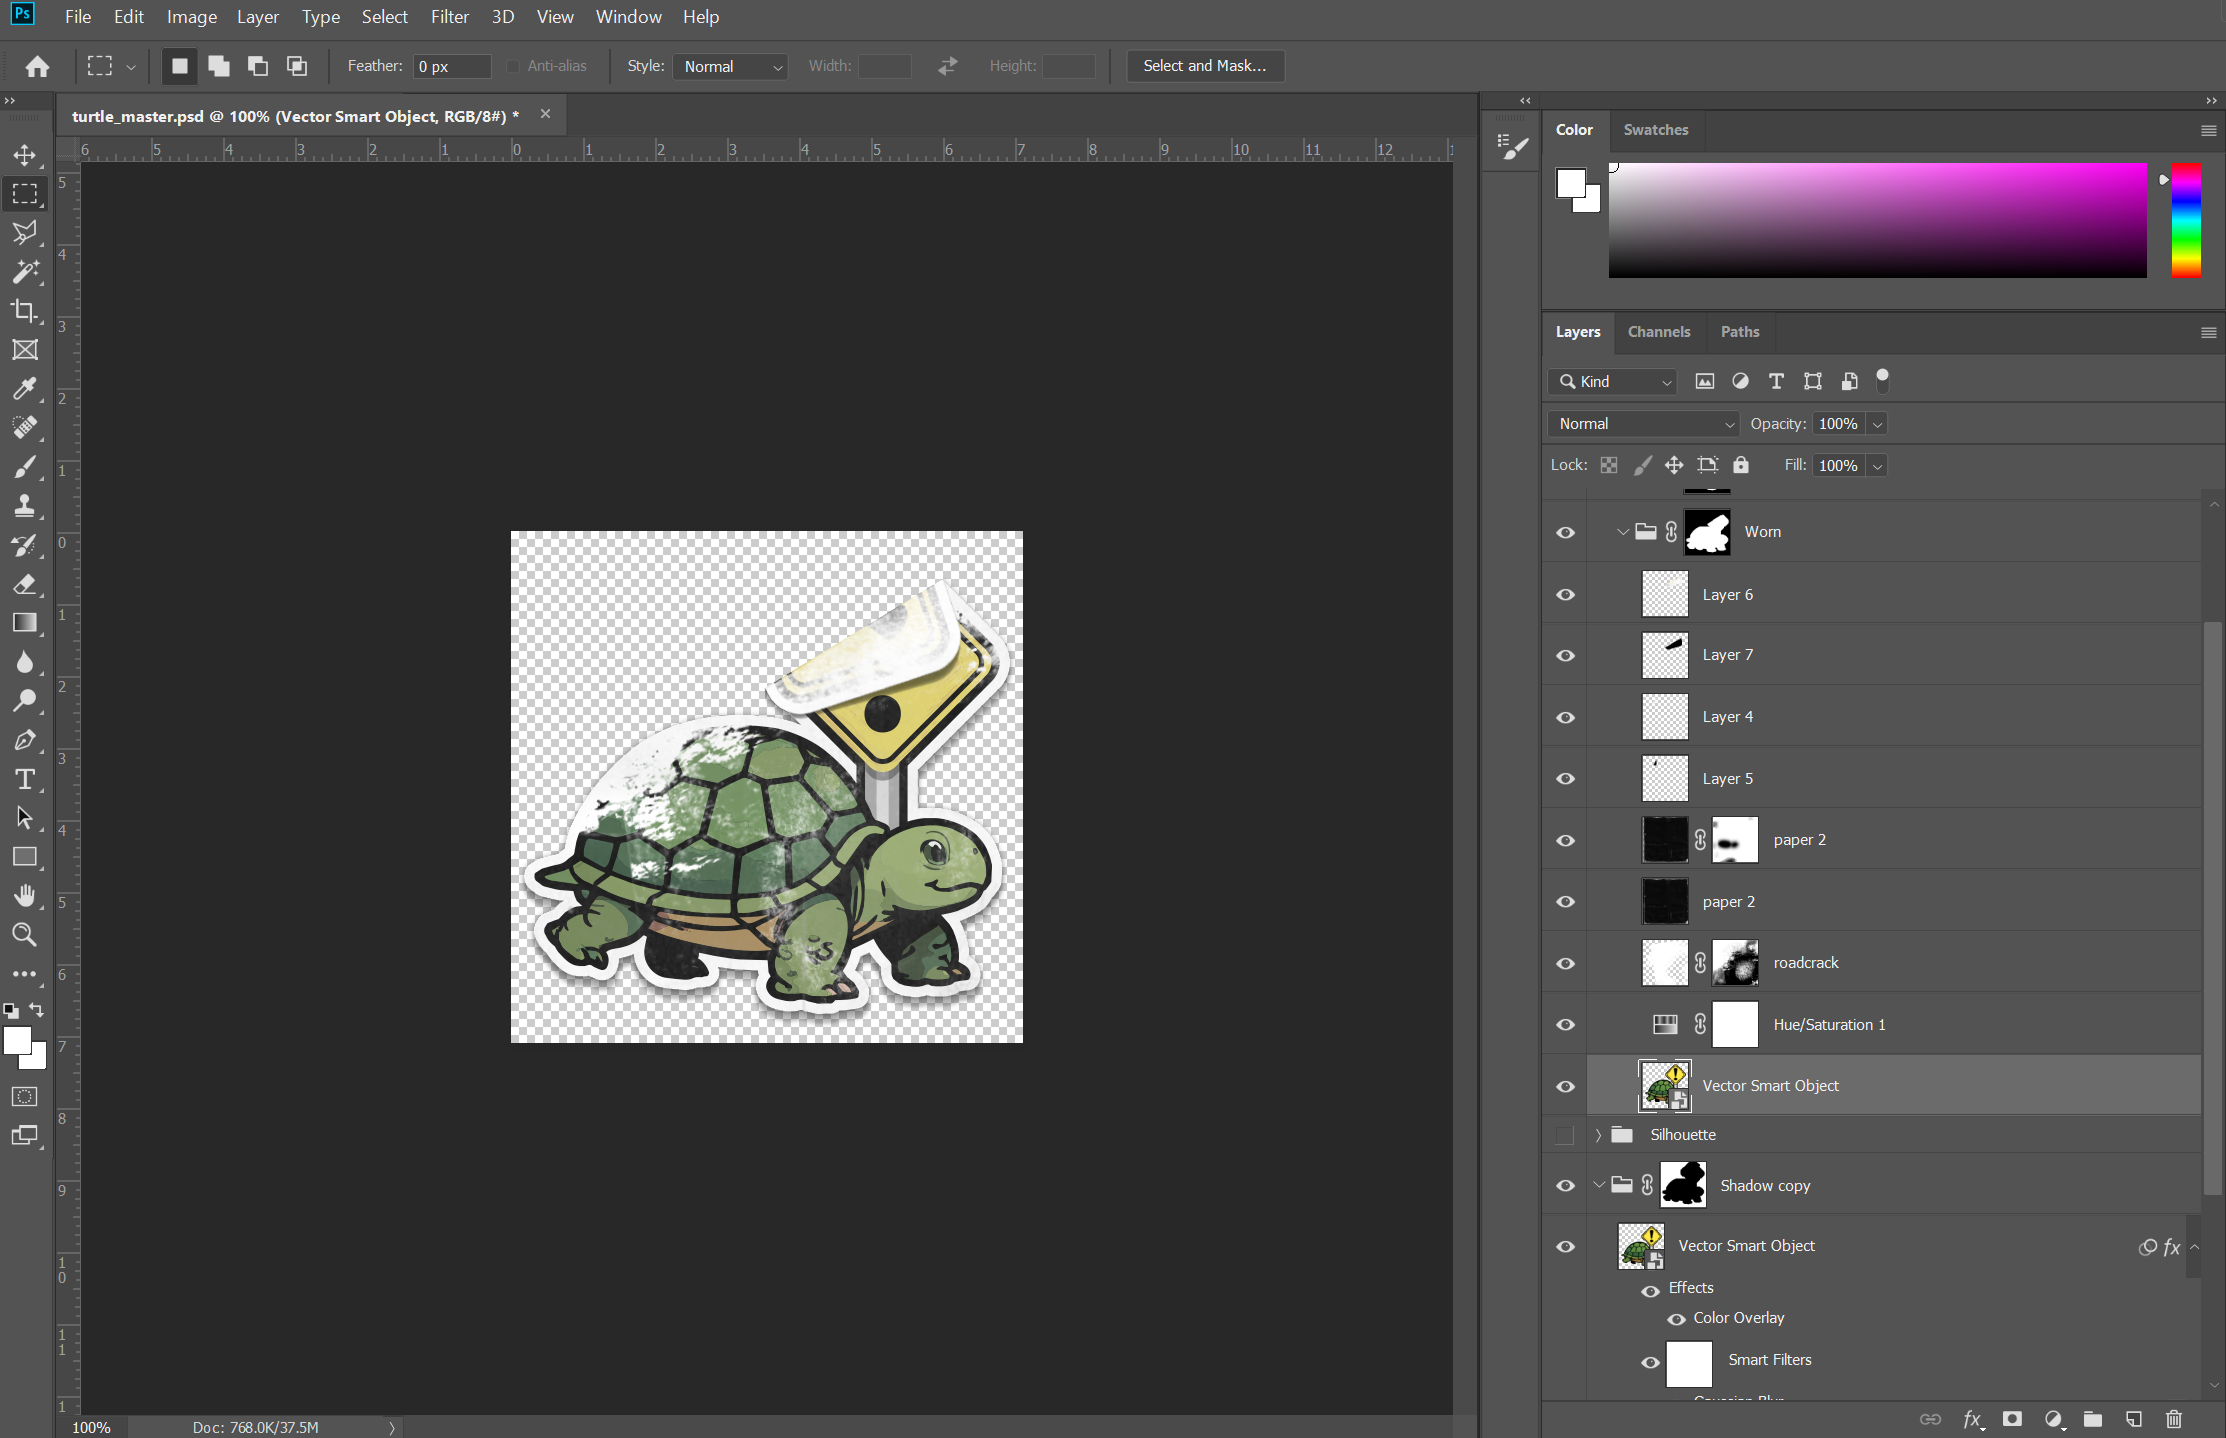Hide the roadcrack layer

pyautogui.click(x=1565, y=963)
